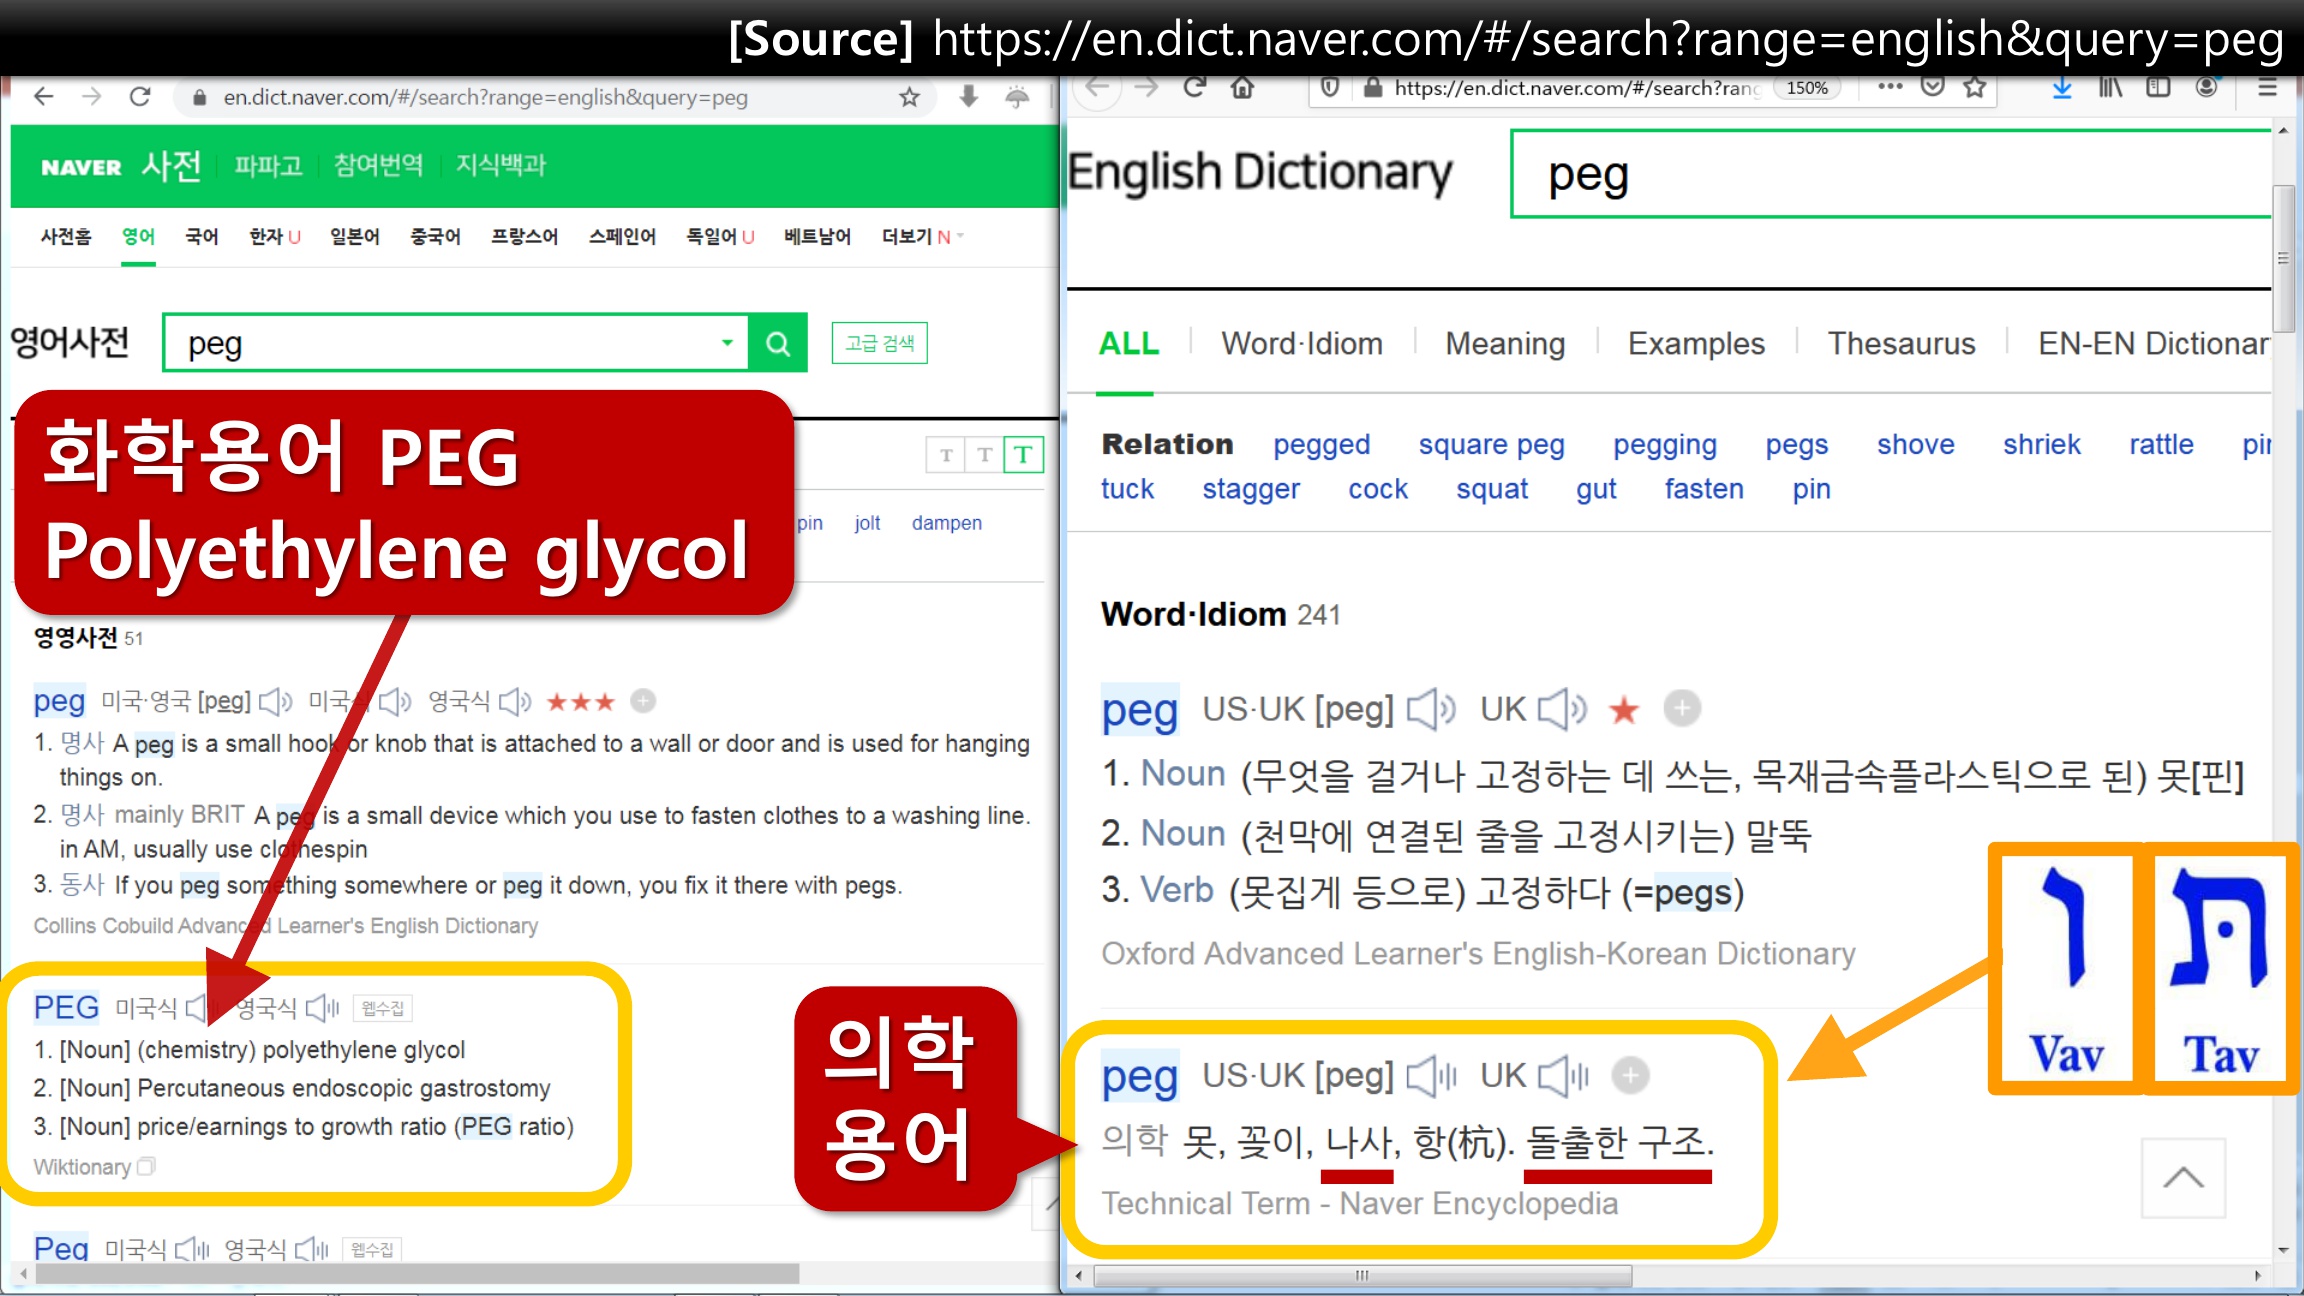Open the 지식백과 link in Naver header
The height and width of the screenshot is (1296, 2304).
point(500,166)
